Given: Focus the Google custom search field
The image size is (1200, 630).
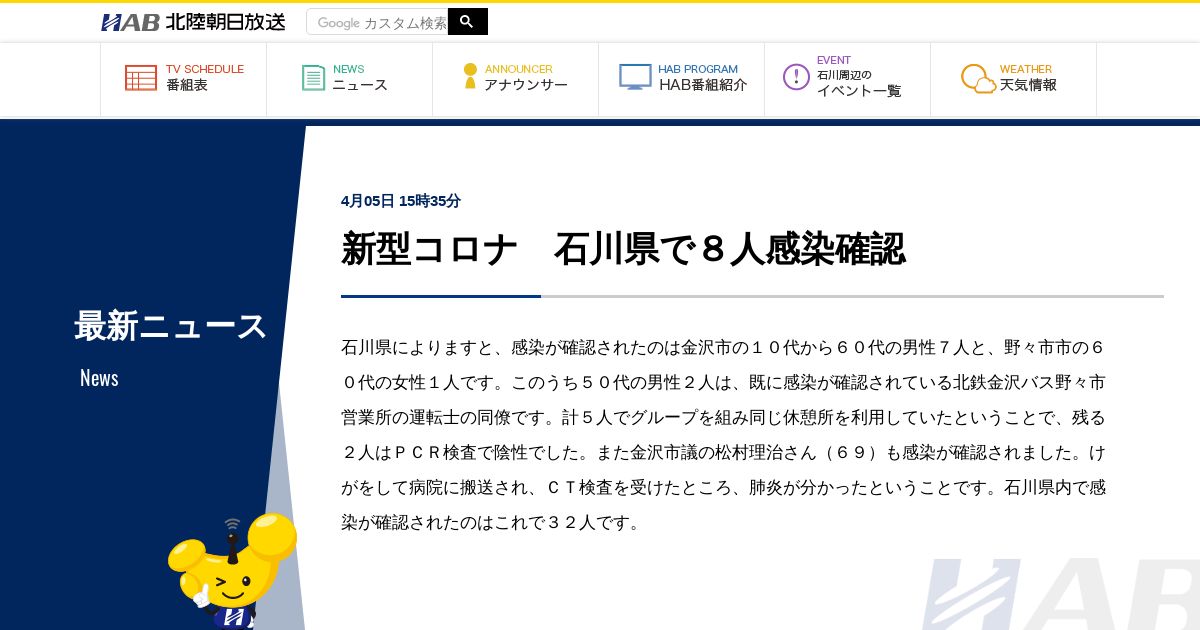Looking at the screenshot, I should pyautogui.click(x=377, y=22).
